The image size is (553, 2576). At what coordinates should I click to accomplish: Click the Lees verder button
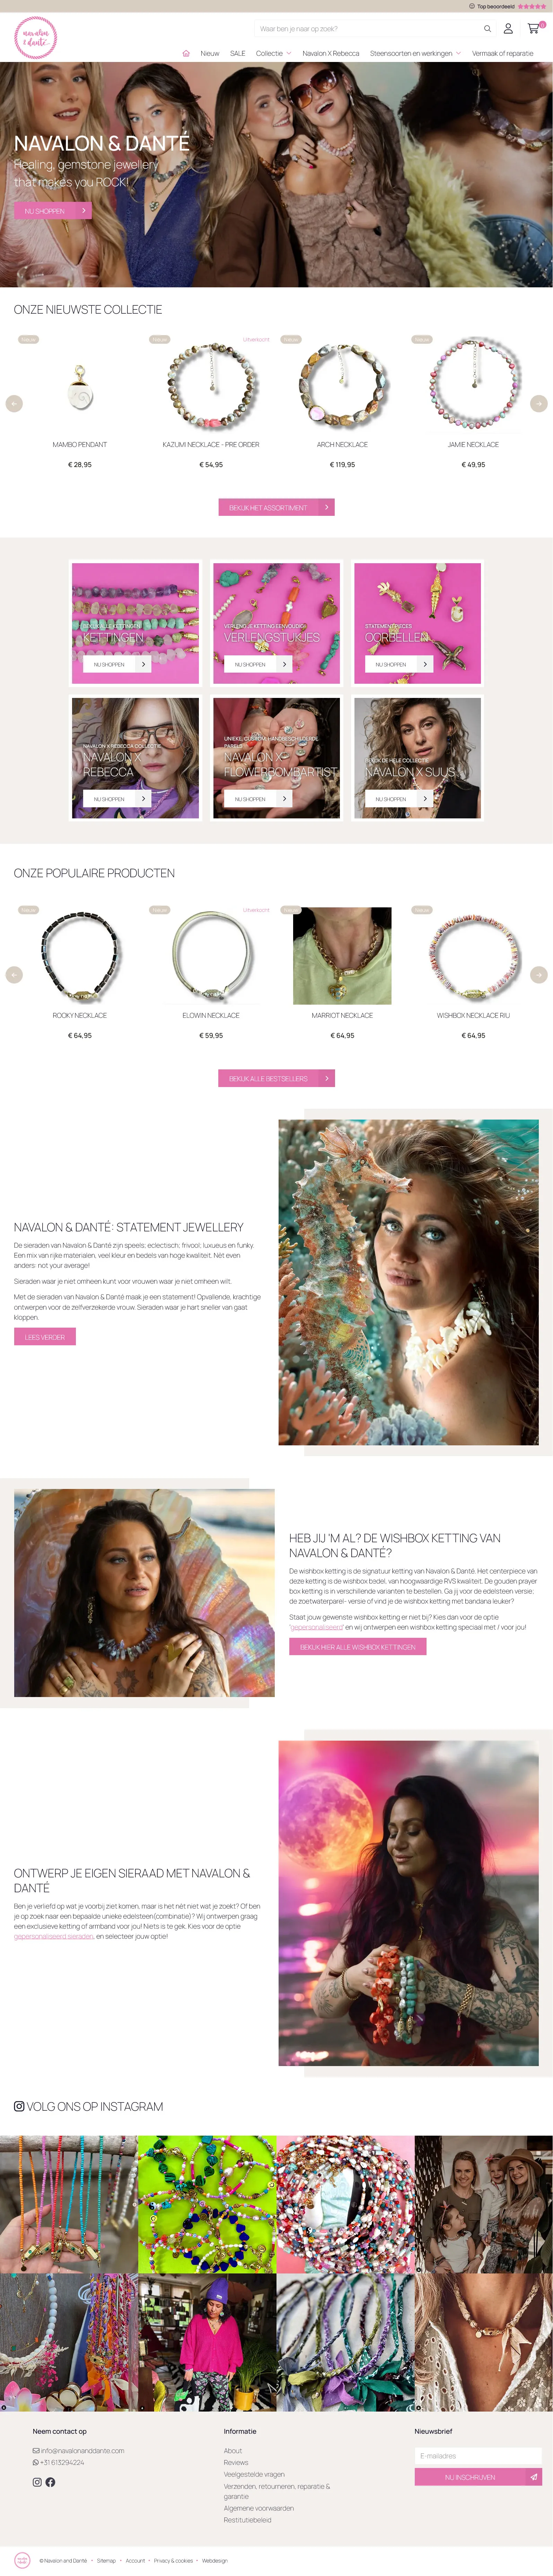(45, 1336)
